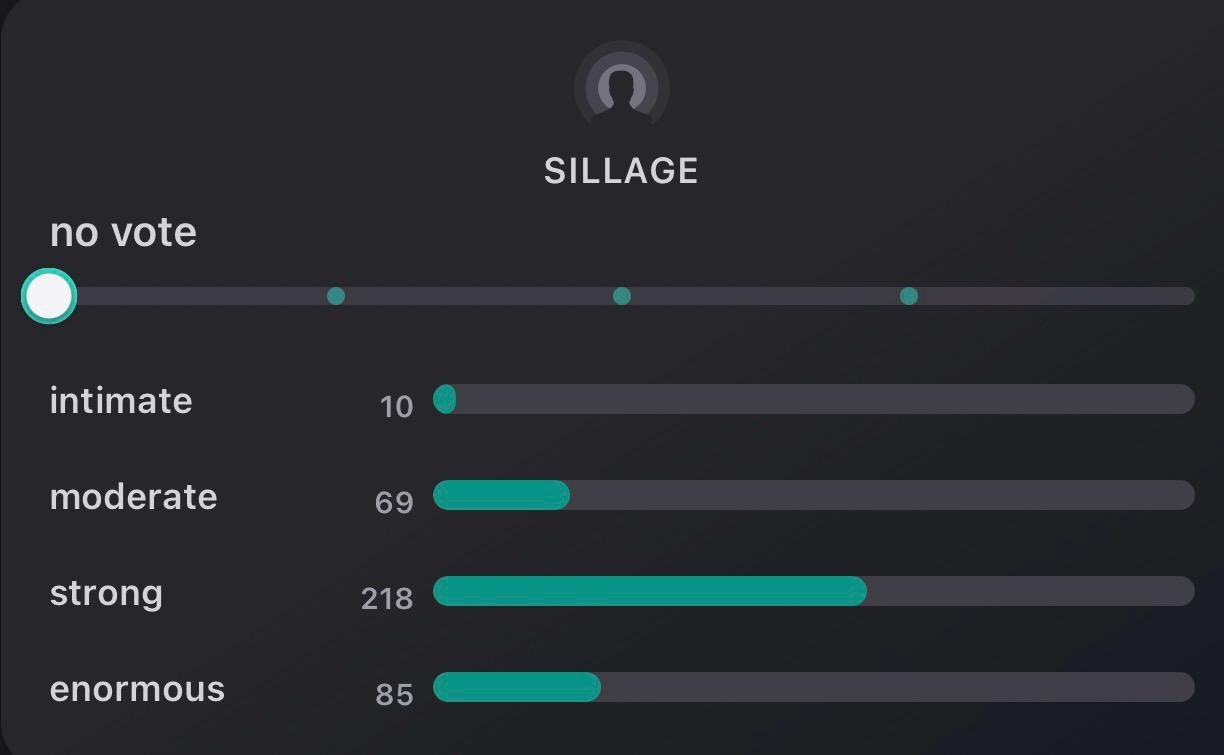Click the teal fill of the enormous bar

(516, 687)
